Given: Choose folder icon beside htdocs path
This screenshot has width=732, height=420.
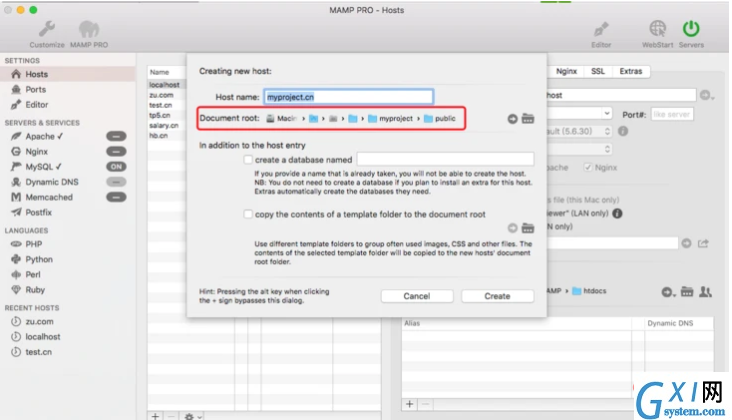Looking at the screenshot, I should point(687,292).
